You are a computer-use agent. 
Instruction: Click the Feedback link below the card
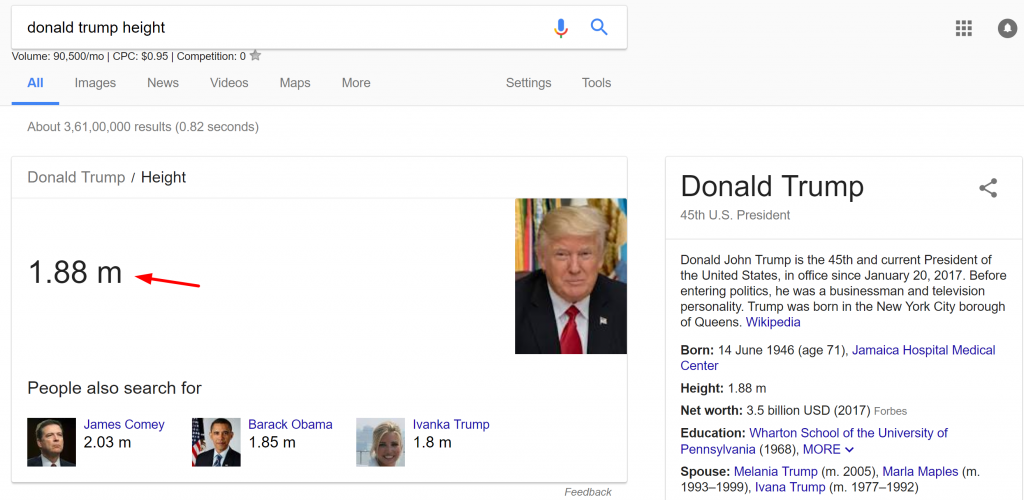588,492
